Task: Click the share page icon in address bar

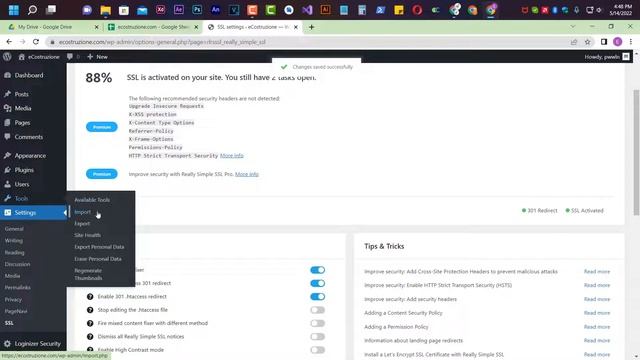Action: tap(574, 42)
